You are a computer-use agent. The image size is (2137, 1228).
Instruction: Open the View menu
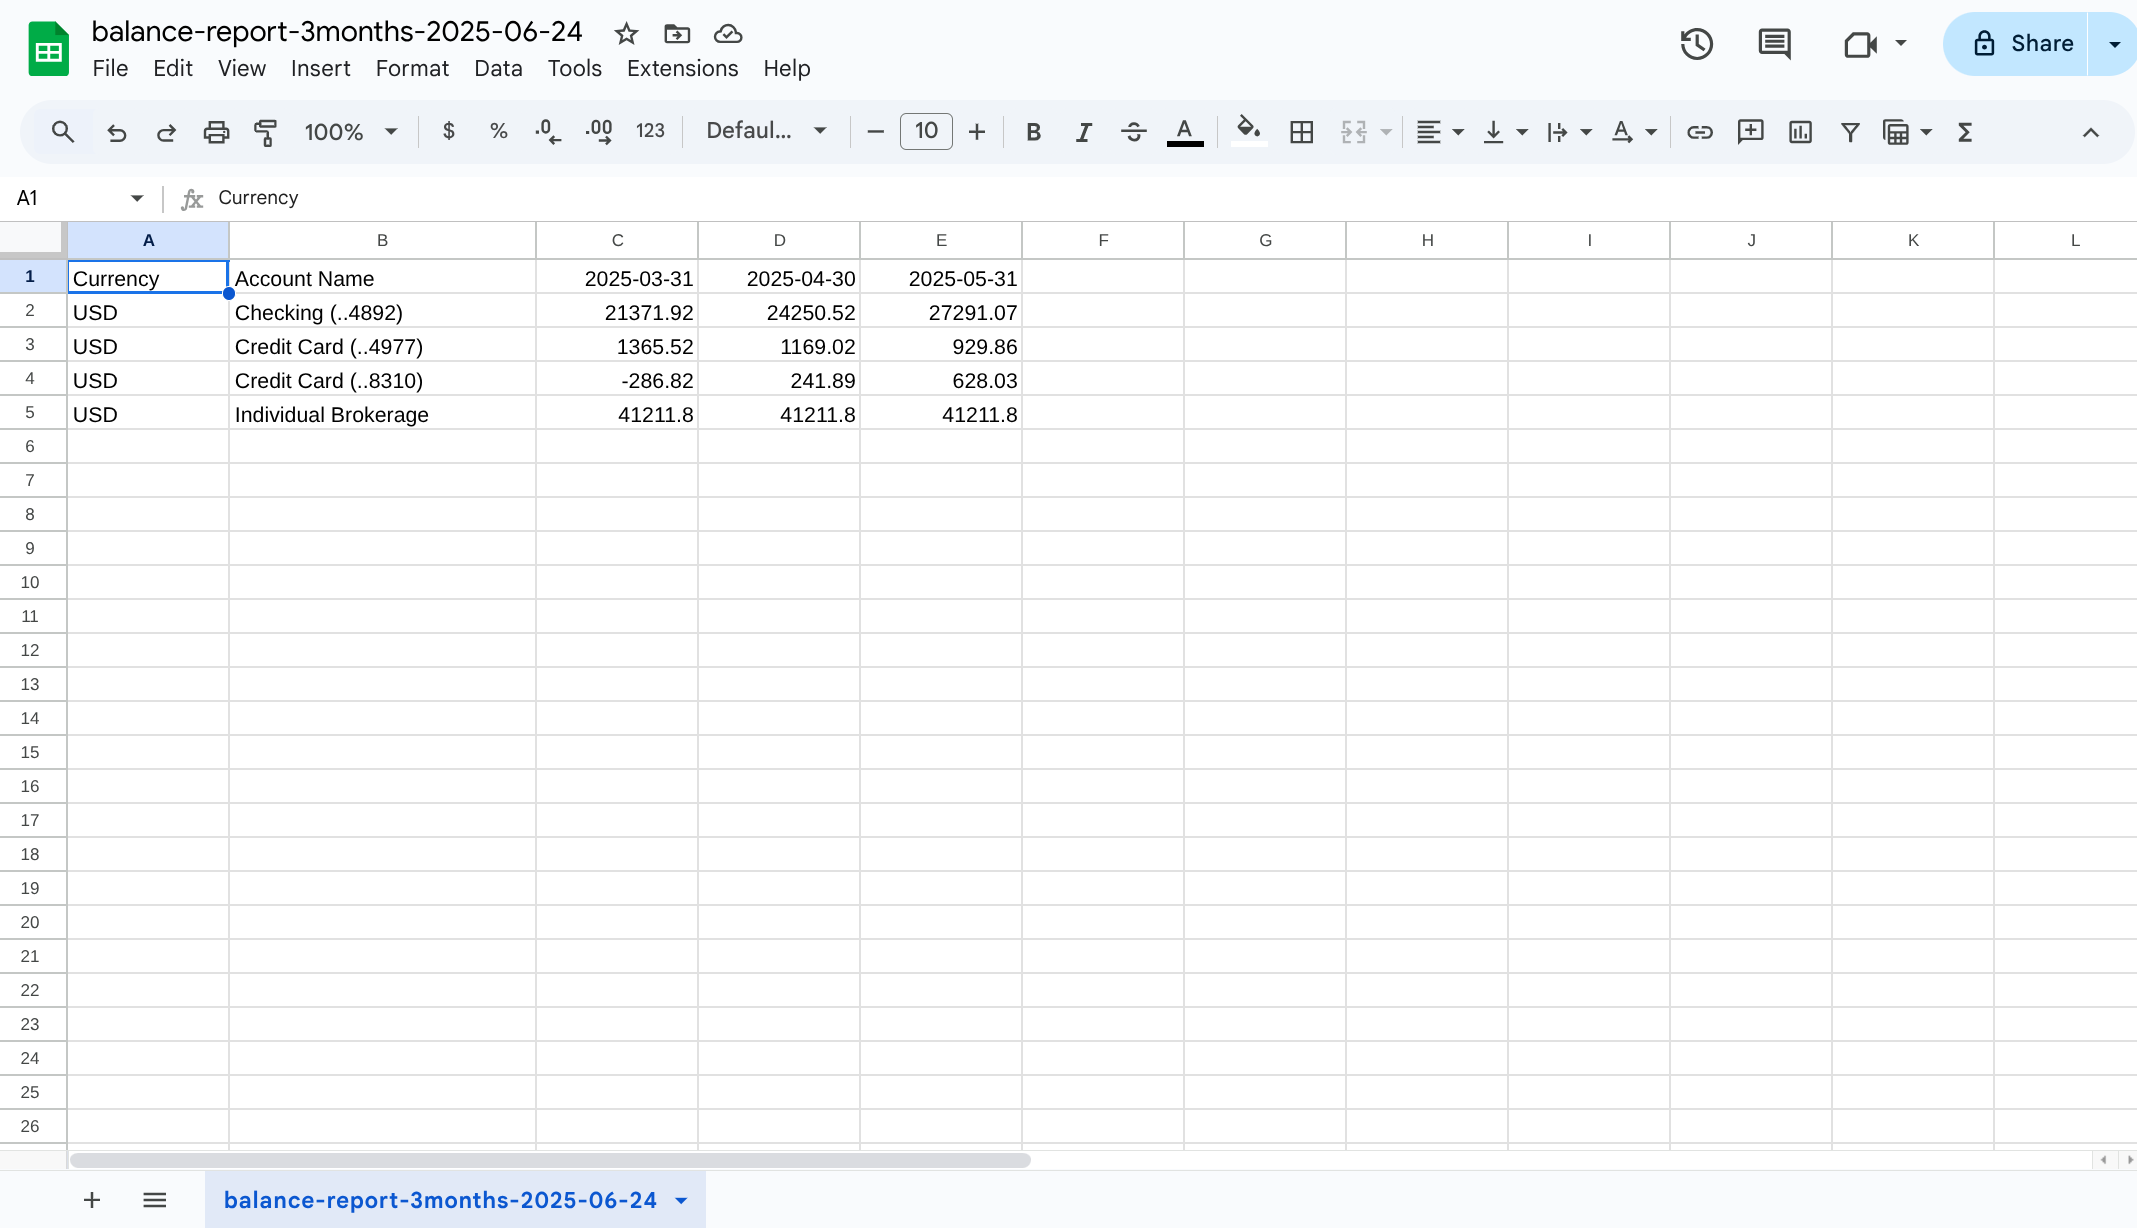pos(242,68)
